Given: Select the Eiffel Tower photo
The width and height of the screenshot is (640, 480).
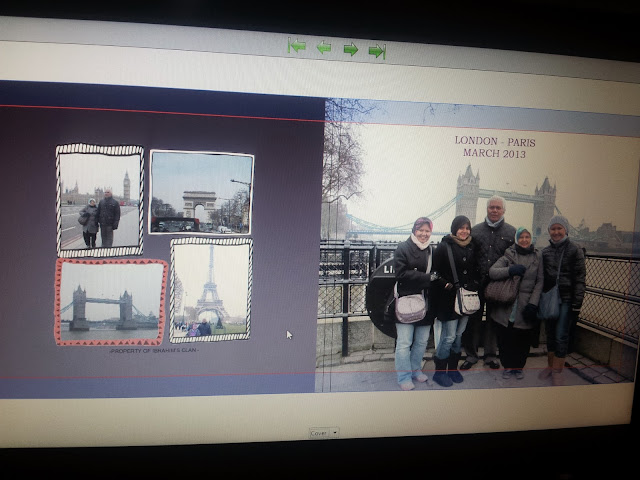Looking at the screenshot, I should pyautogui.click(x=211, y=290).
